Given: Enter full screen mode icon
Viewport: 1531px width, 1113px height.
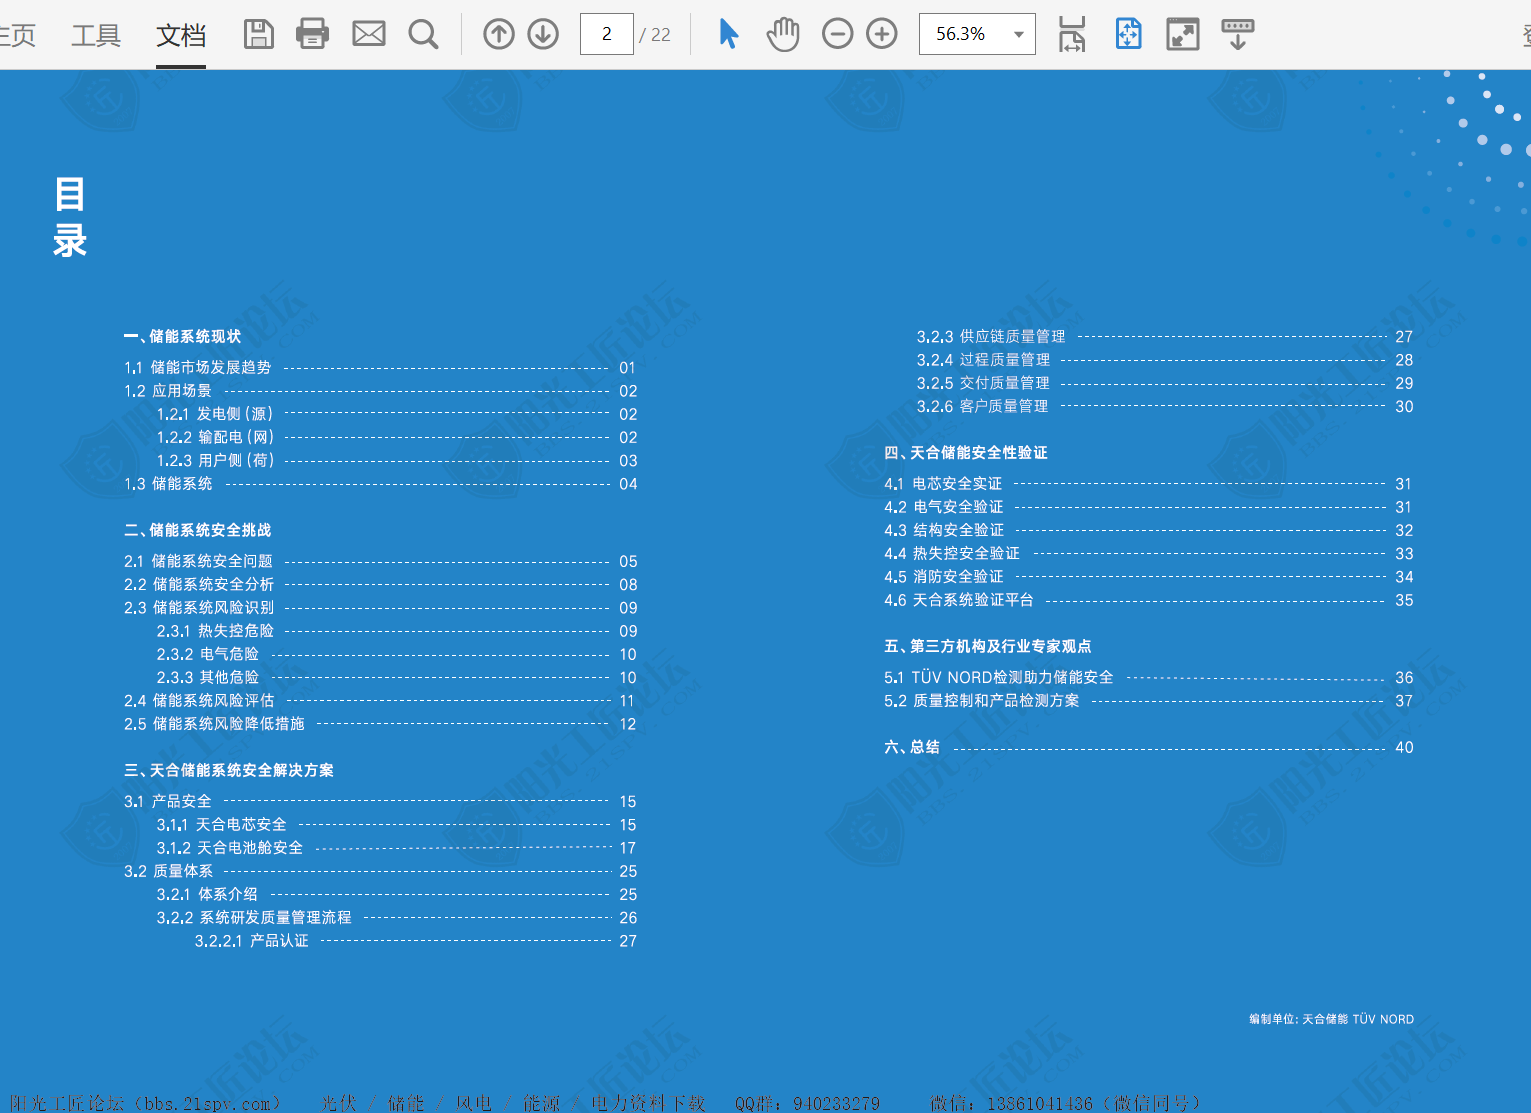Looking at the screenshot, I should (1183, 34).
